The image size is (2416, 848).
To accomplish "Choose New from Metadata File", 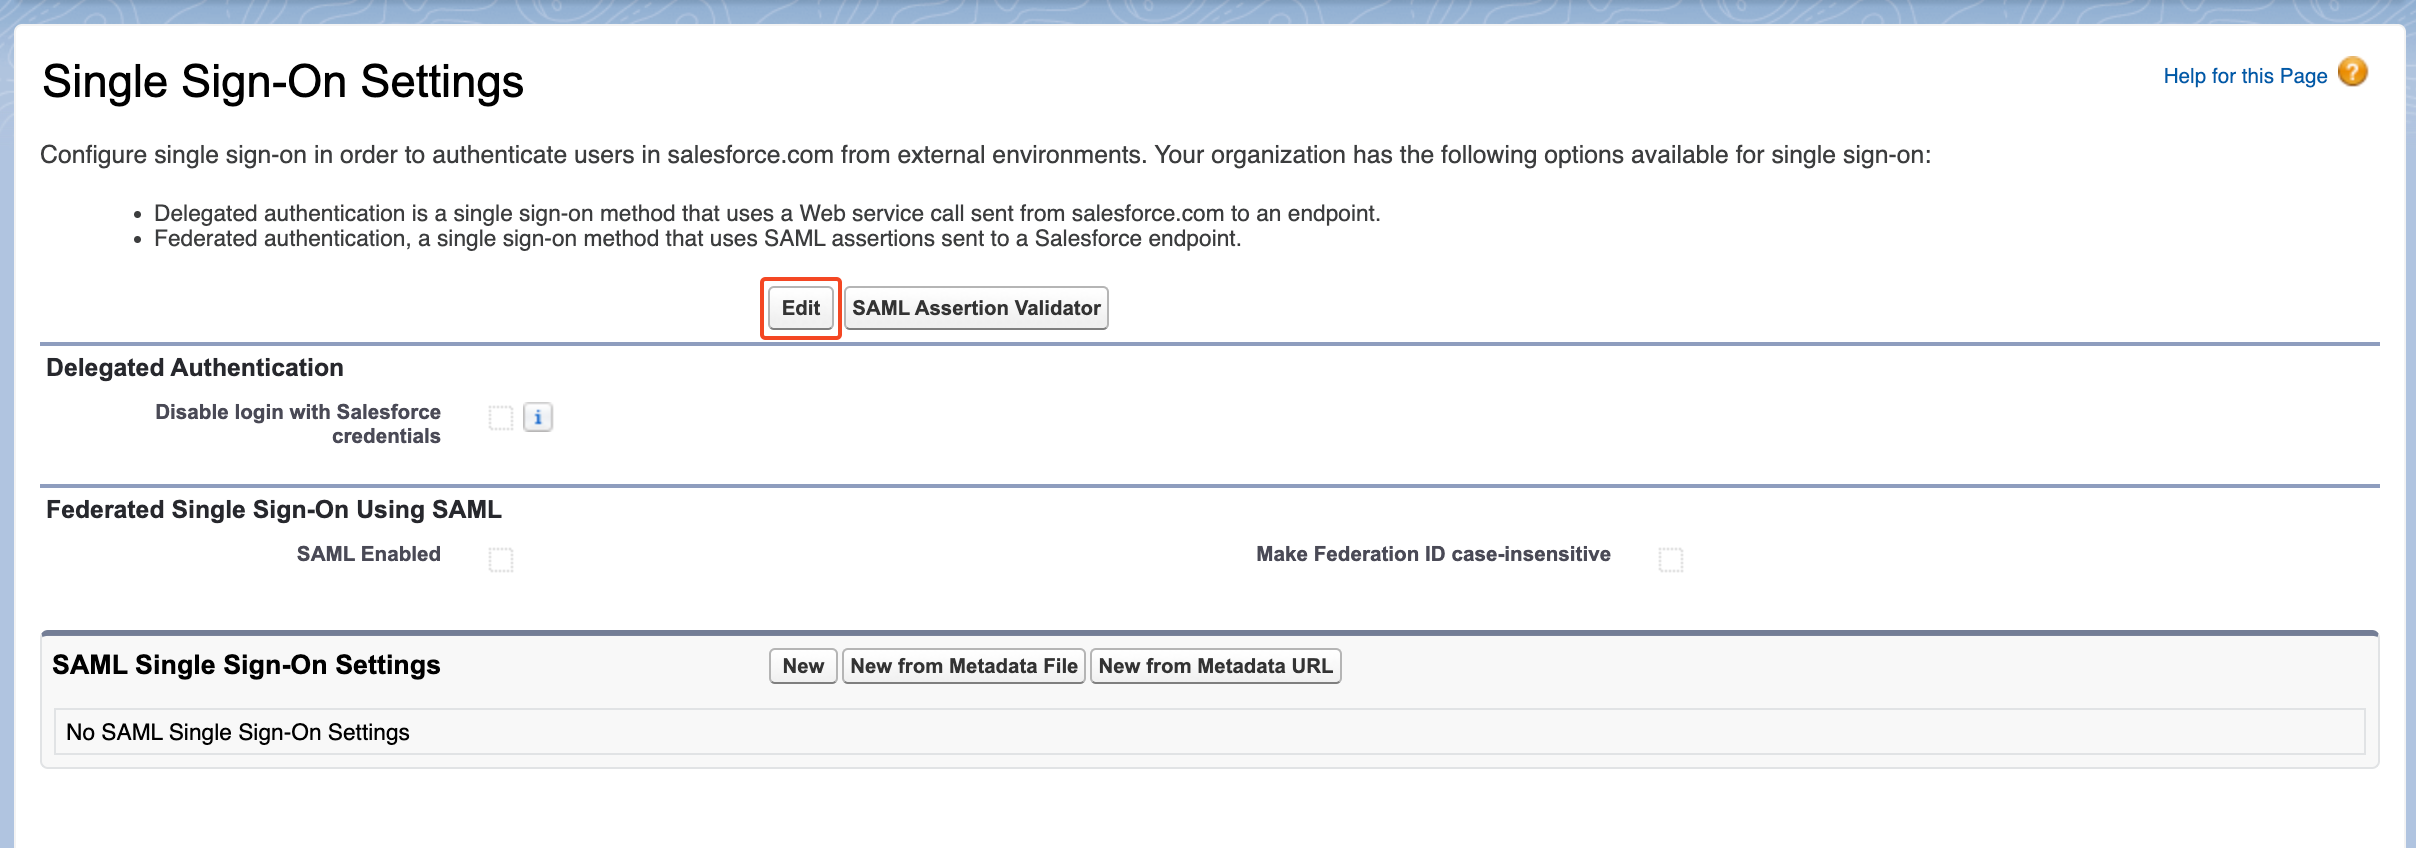I will click(964, 666).
